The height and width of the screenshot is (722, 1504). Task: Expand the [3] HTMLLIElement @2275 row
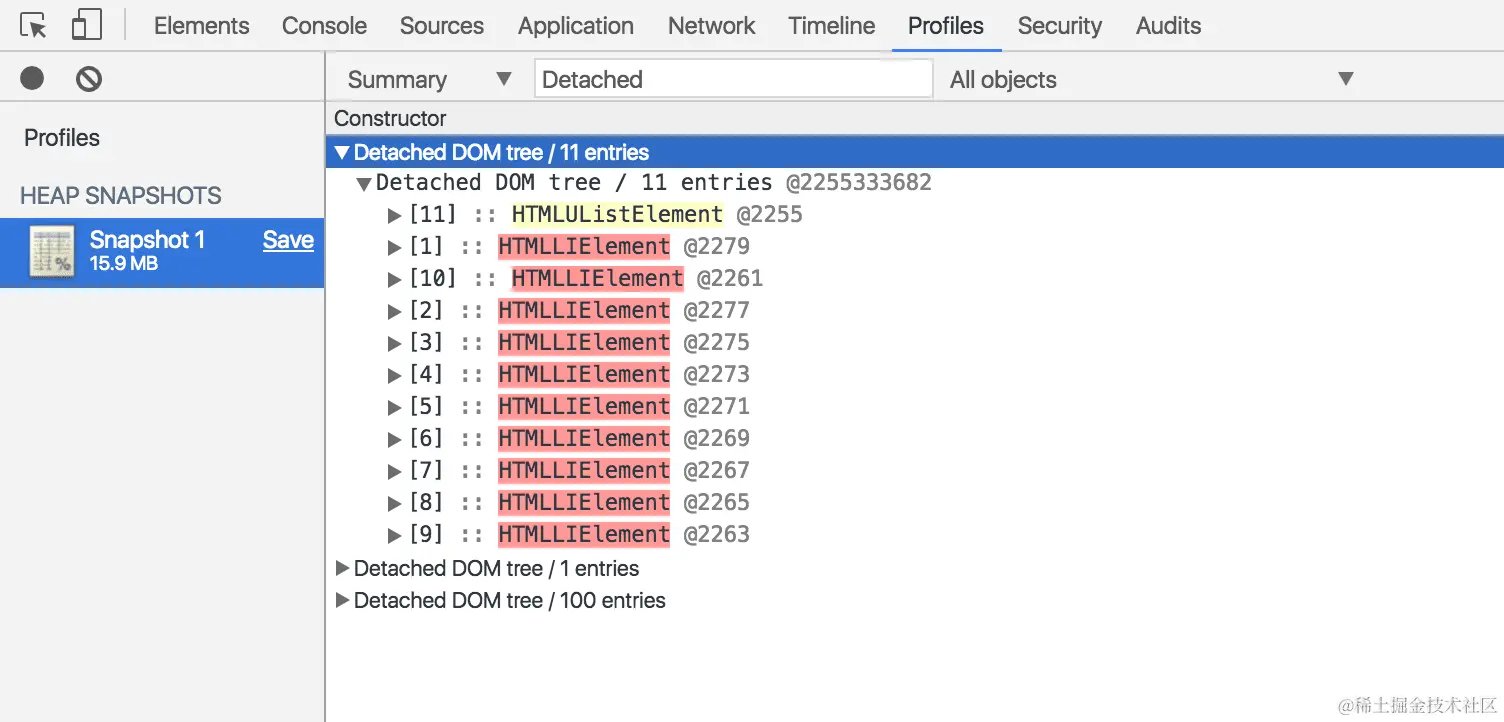pyautogui.click(x=395, y=343)
